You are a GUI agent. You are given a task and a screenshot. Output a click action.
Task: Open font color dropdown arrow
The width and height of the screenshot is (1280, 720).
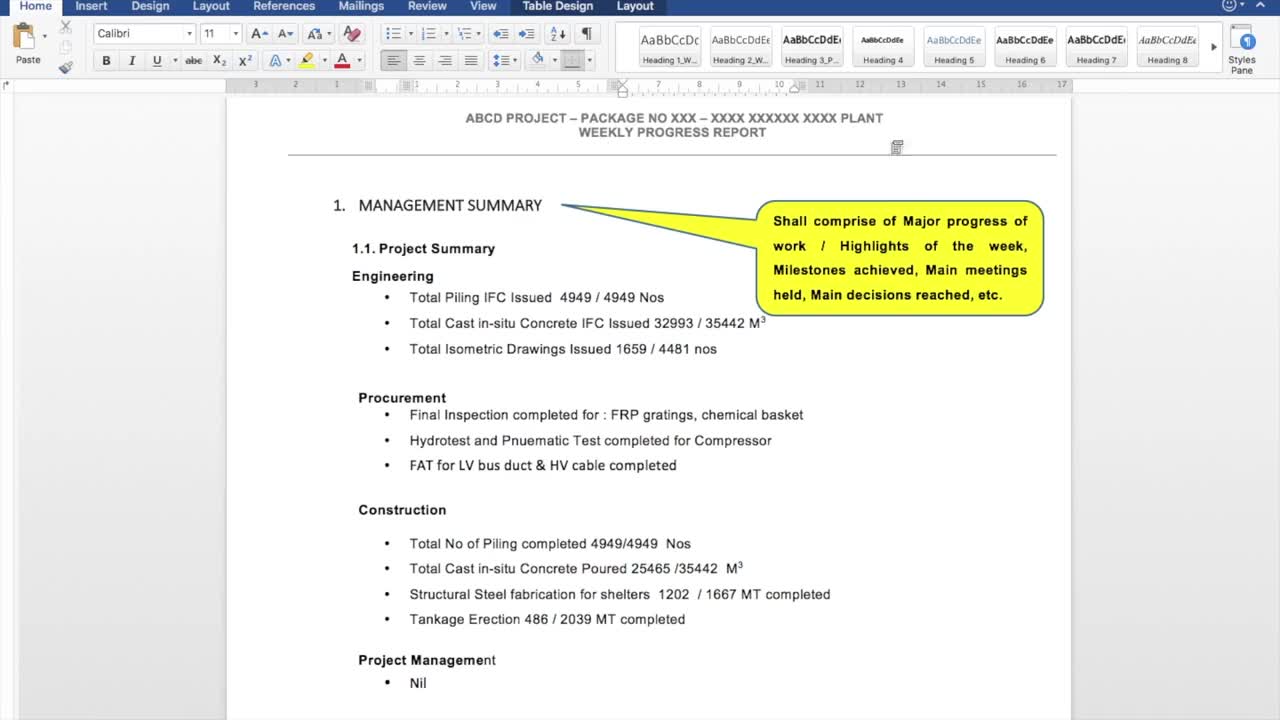(x=359, y=61)
